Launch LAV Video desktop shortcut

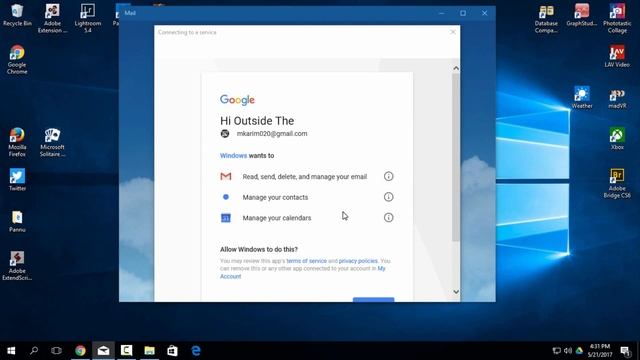[617, 56]
